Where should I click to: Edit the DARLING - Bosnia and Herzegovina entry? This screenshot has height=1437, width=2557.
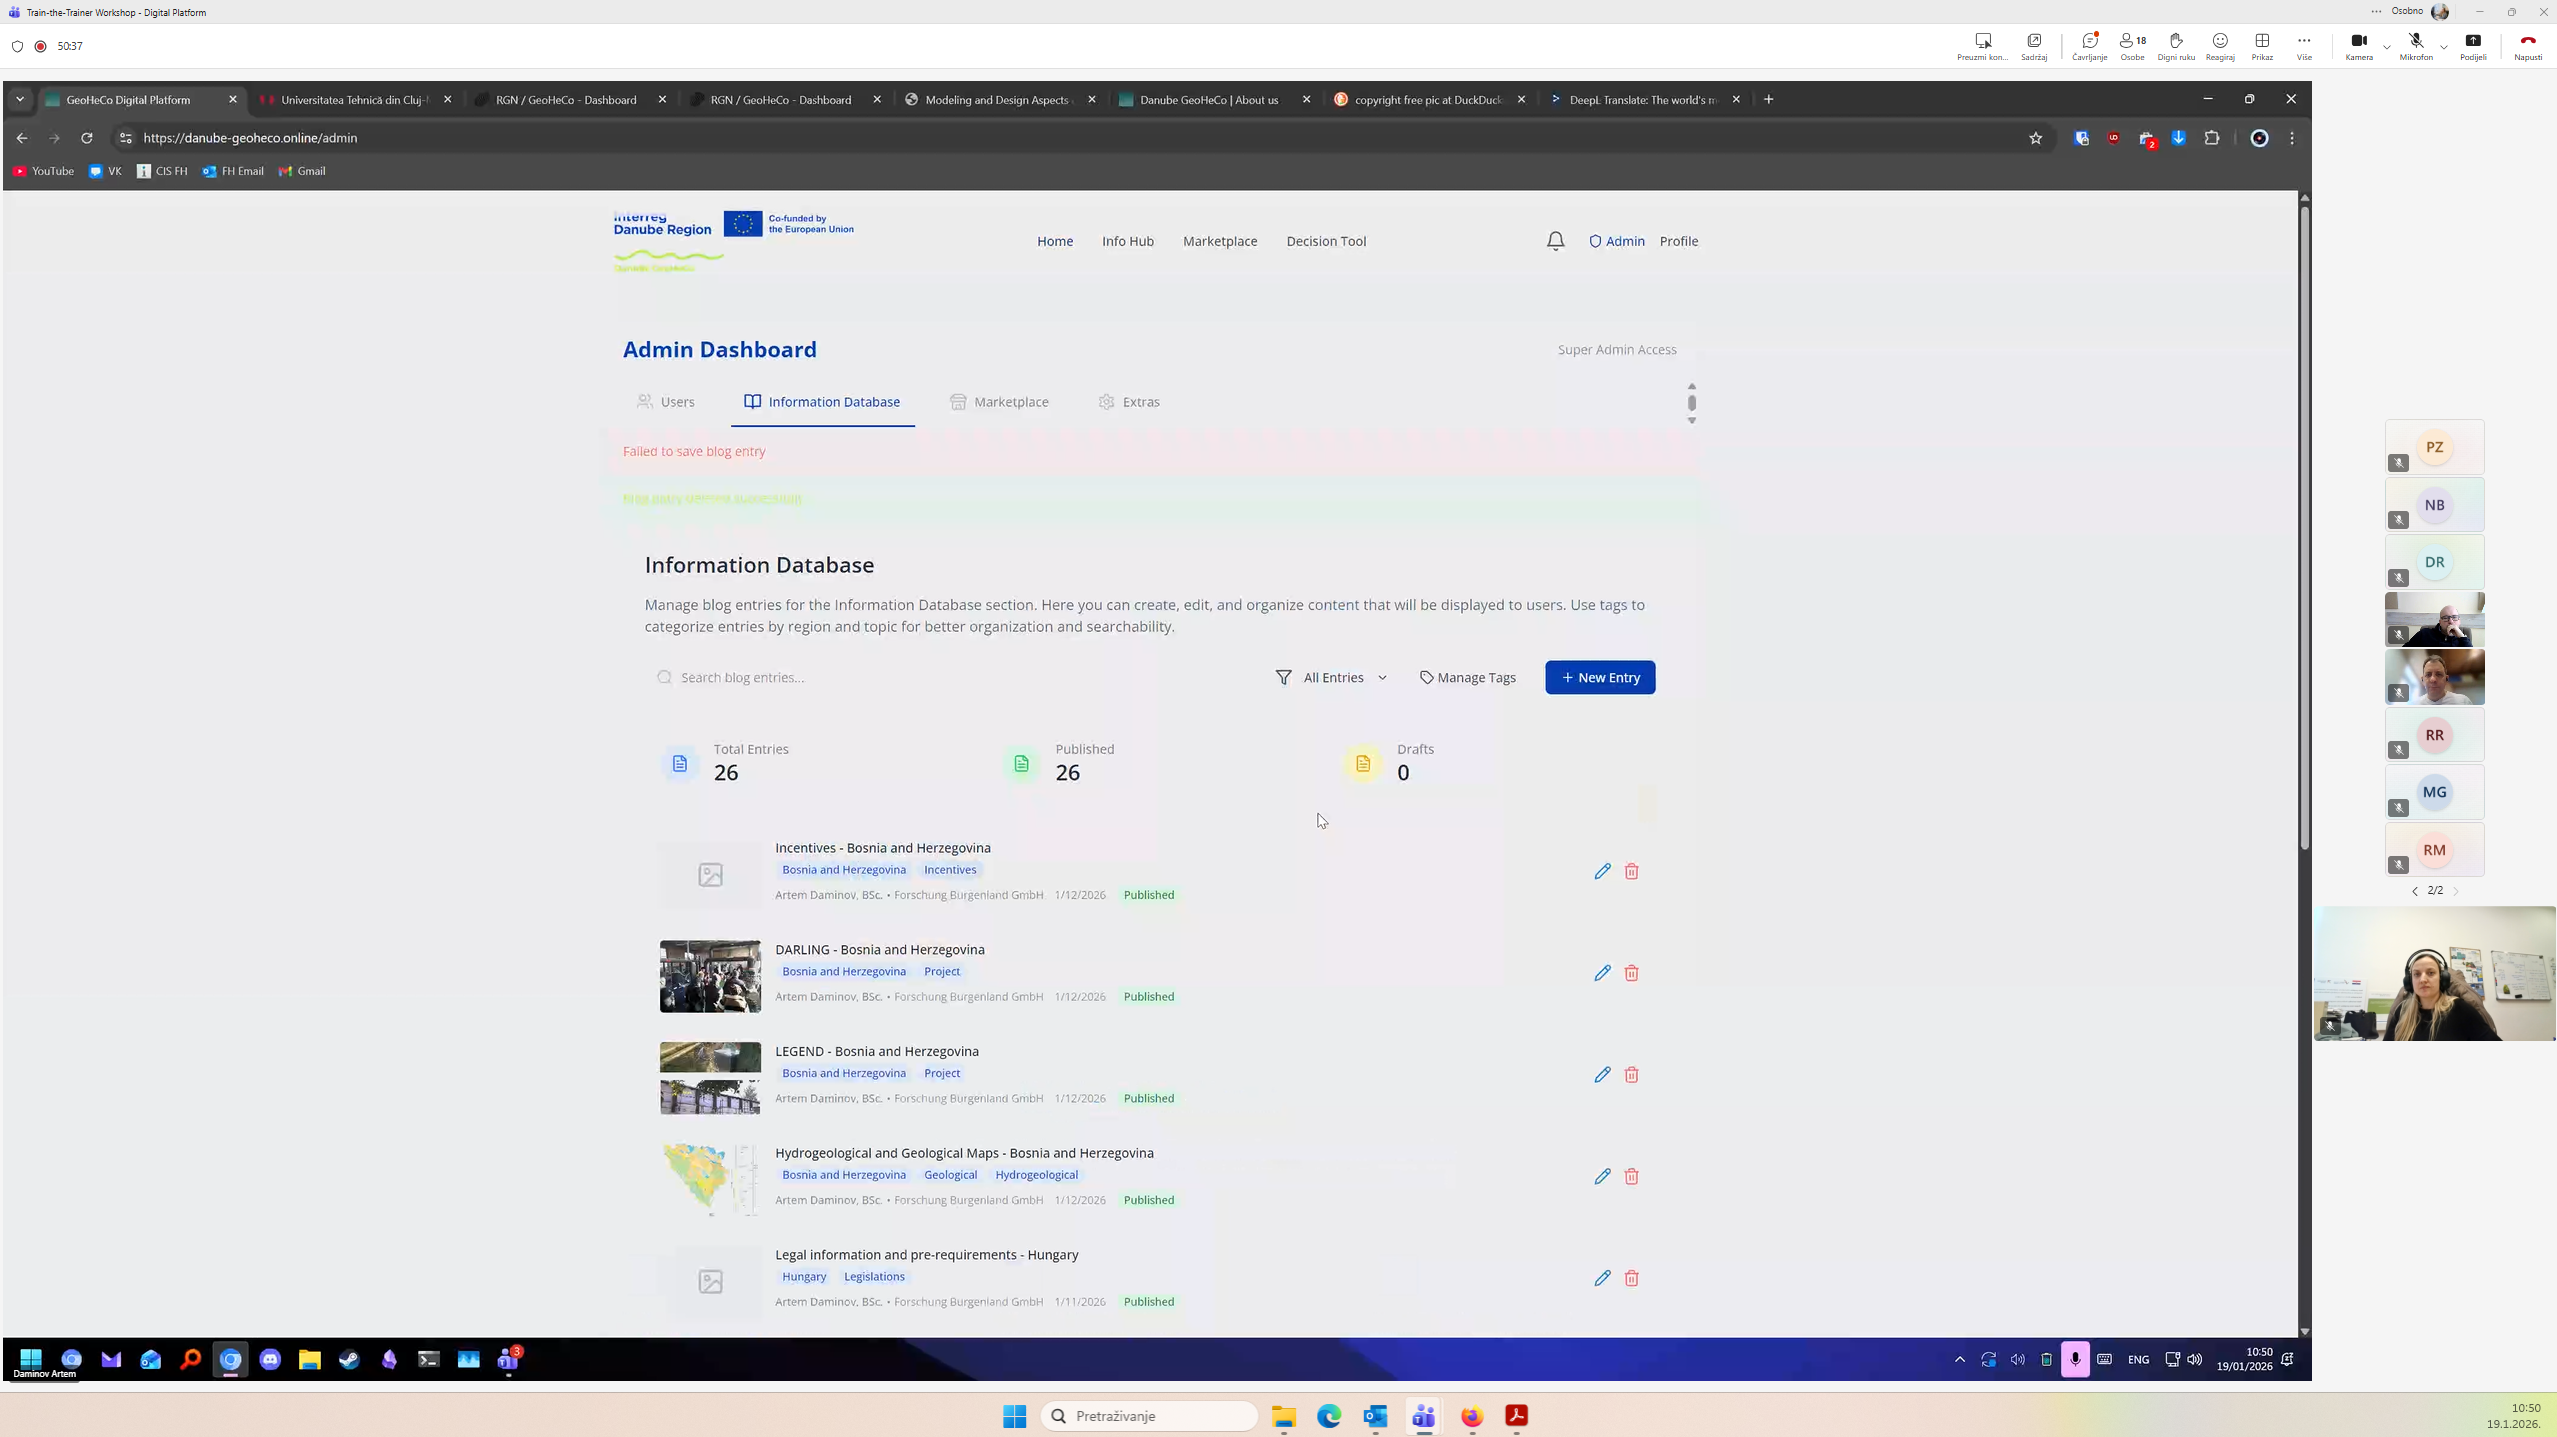click(x=1602, y=973)
